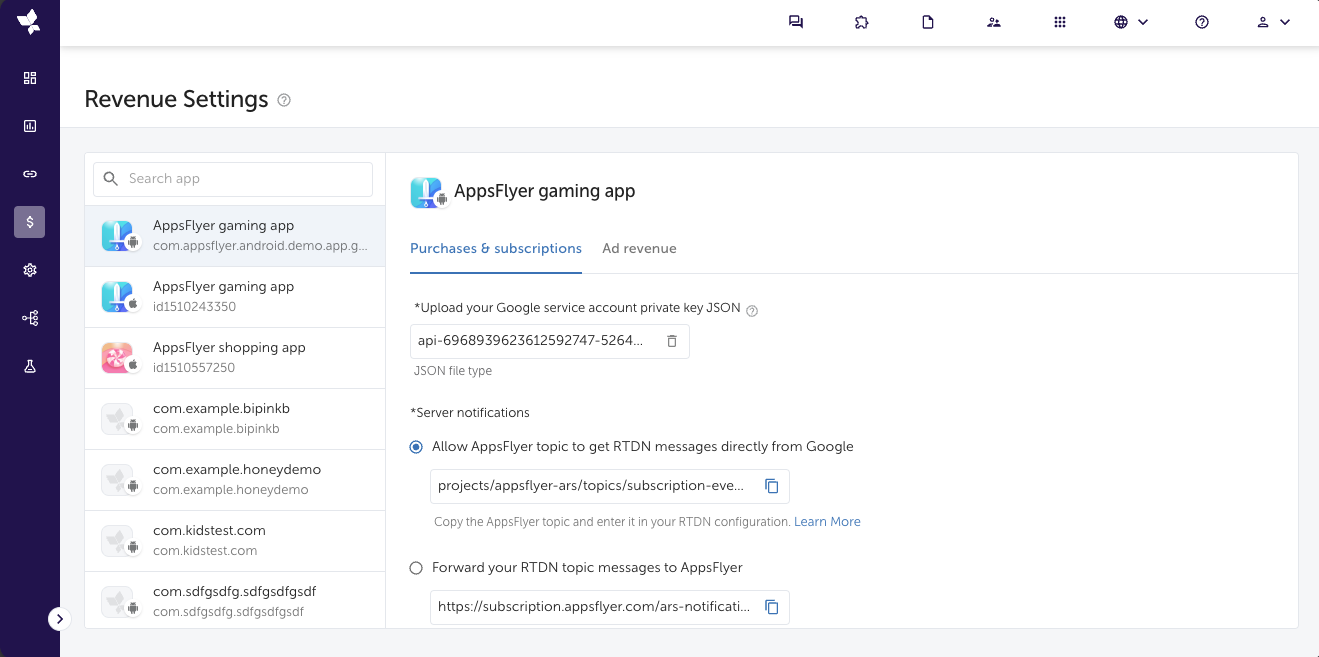
Task: Click the "JSON file type" hint text
Action: click(453, 371)
